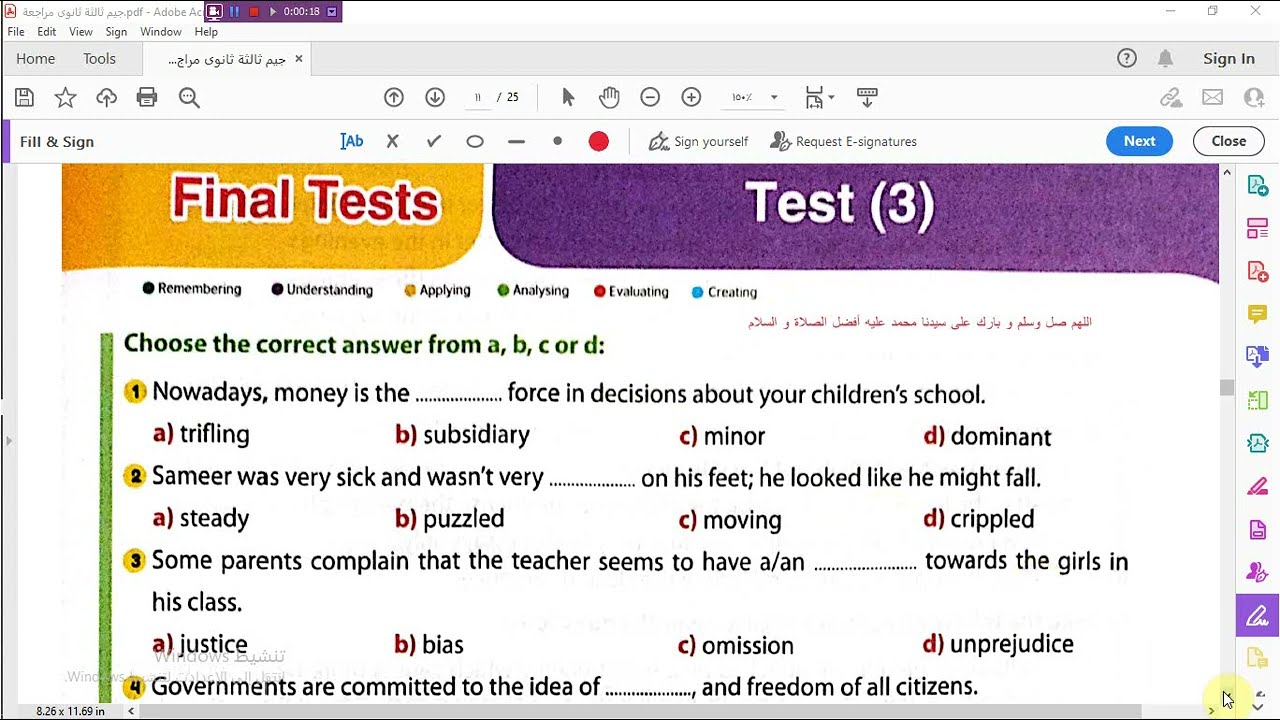Expand the left navigation pane arrow
Viewport: 1280px width, 720px height.
pos(8,440)
